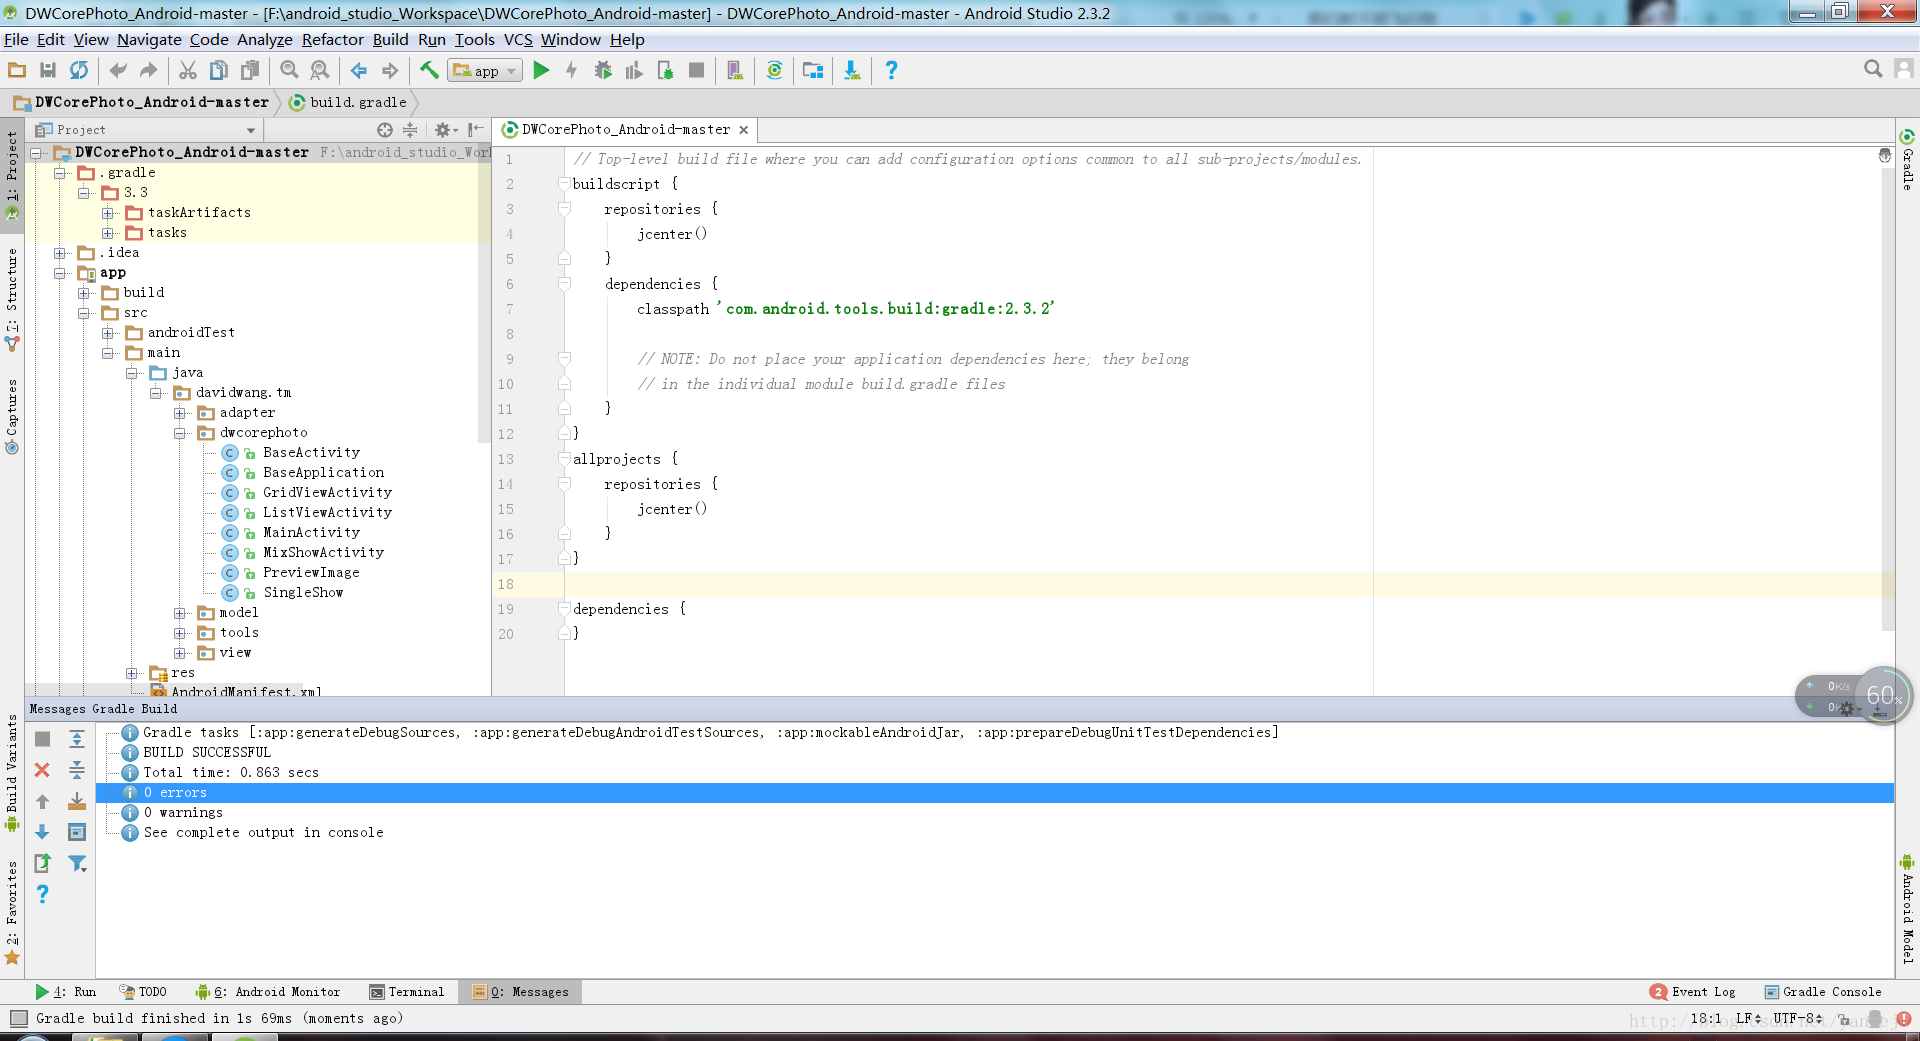Click the Project panel settings gear icon
Image resolution: width=1920 pixels, height=1041 pixels.
tap(444, 130)
